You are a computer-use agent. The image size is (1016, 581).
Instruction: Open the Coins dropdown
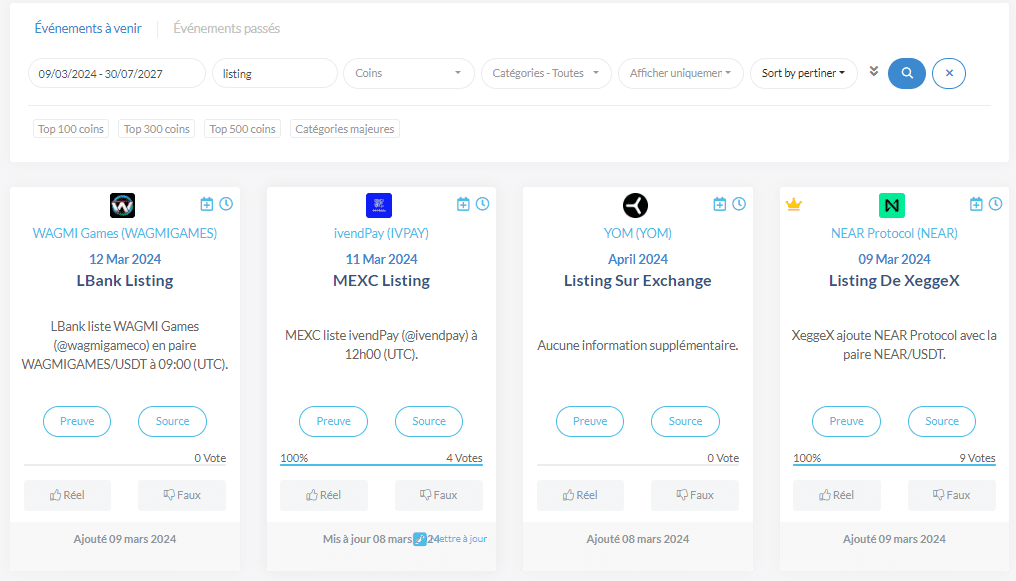click(409, 73)
